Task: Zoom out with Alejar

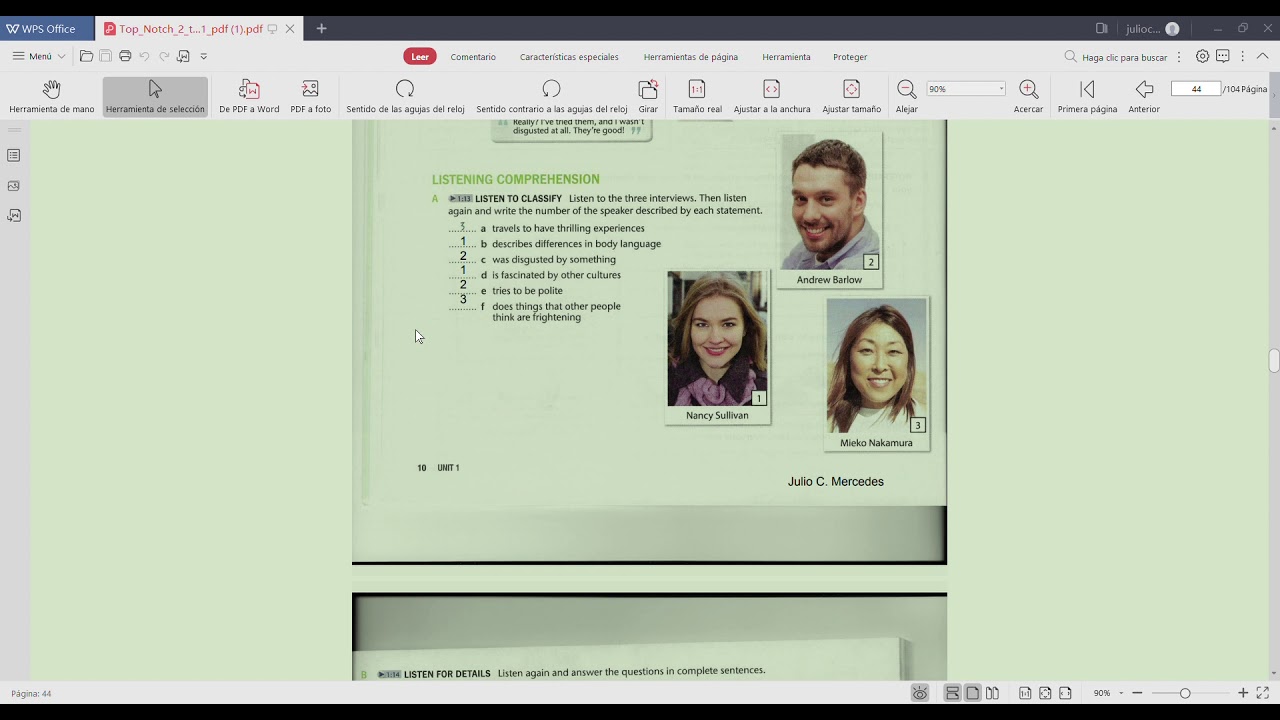Action: click(x=907, y=97)
